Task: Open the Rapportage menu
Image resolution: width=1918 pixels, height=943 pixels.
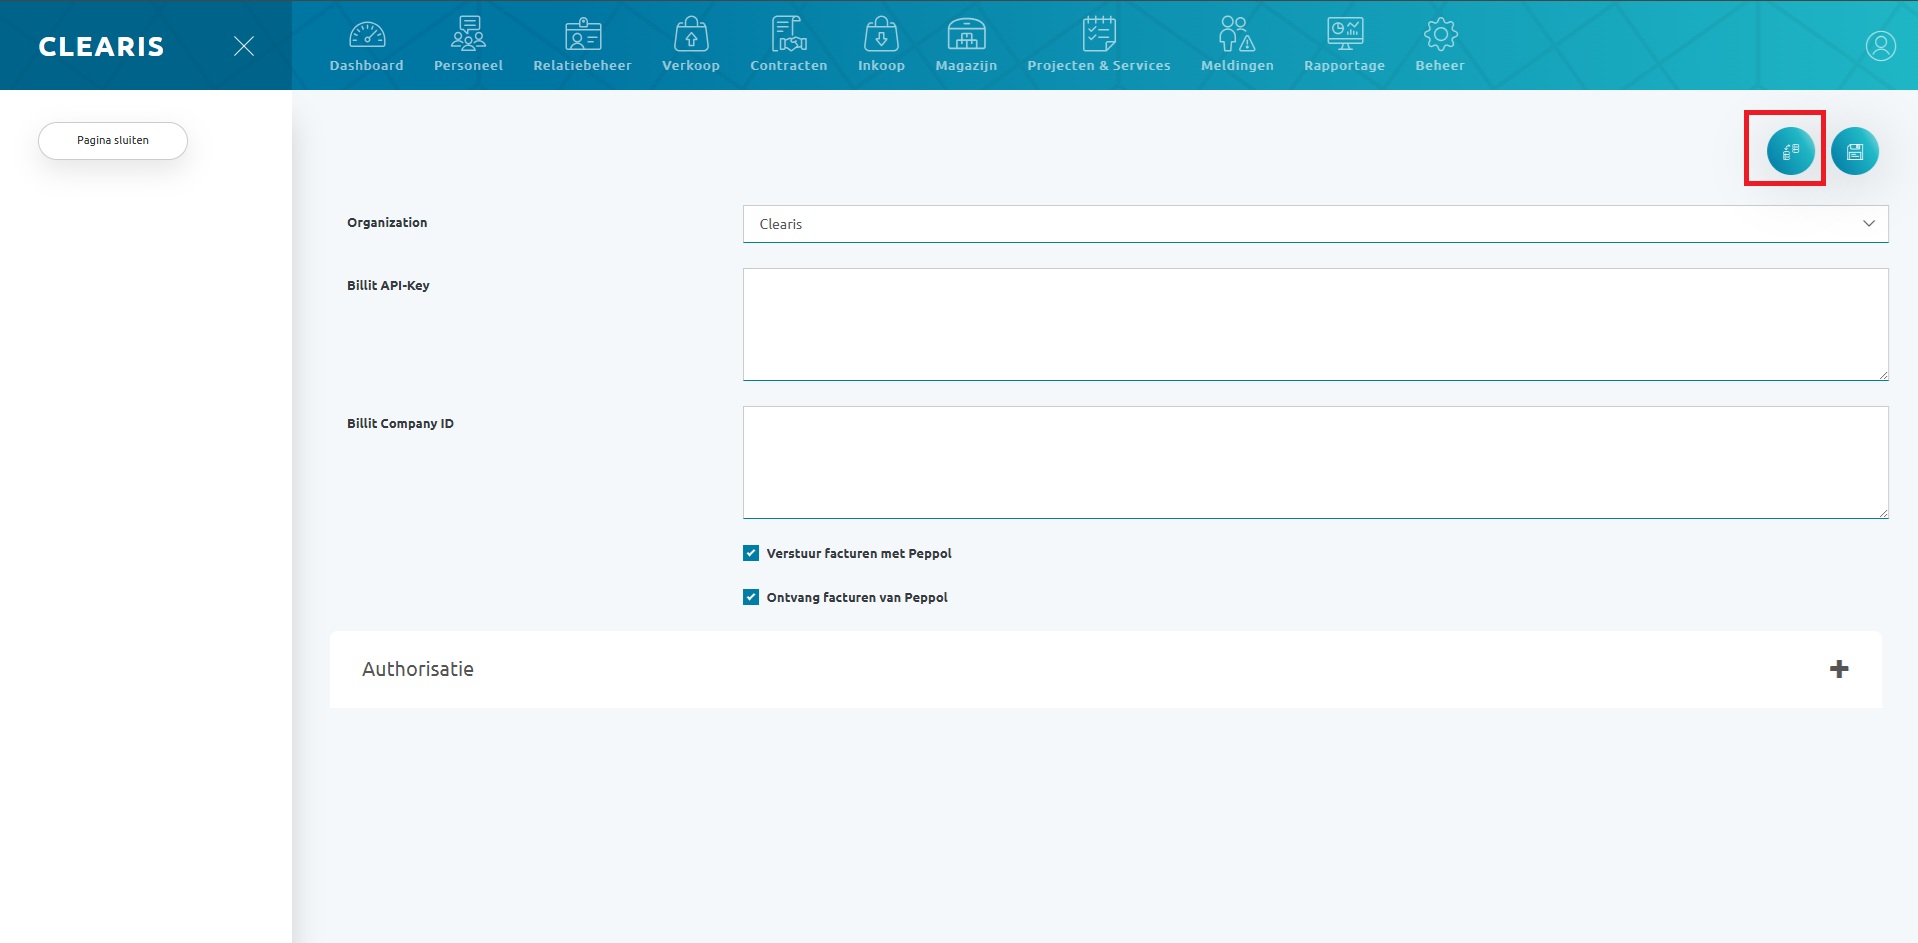Action: tap(1344, 45)
